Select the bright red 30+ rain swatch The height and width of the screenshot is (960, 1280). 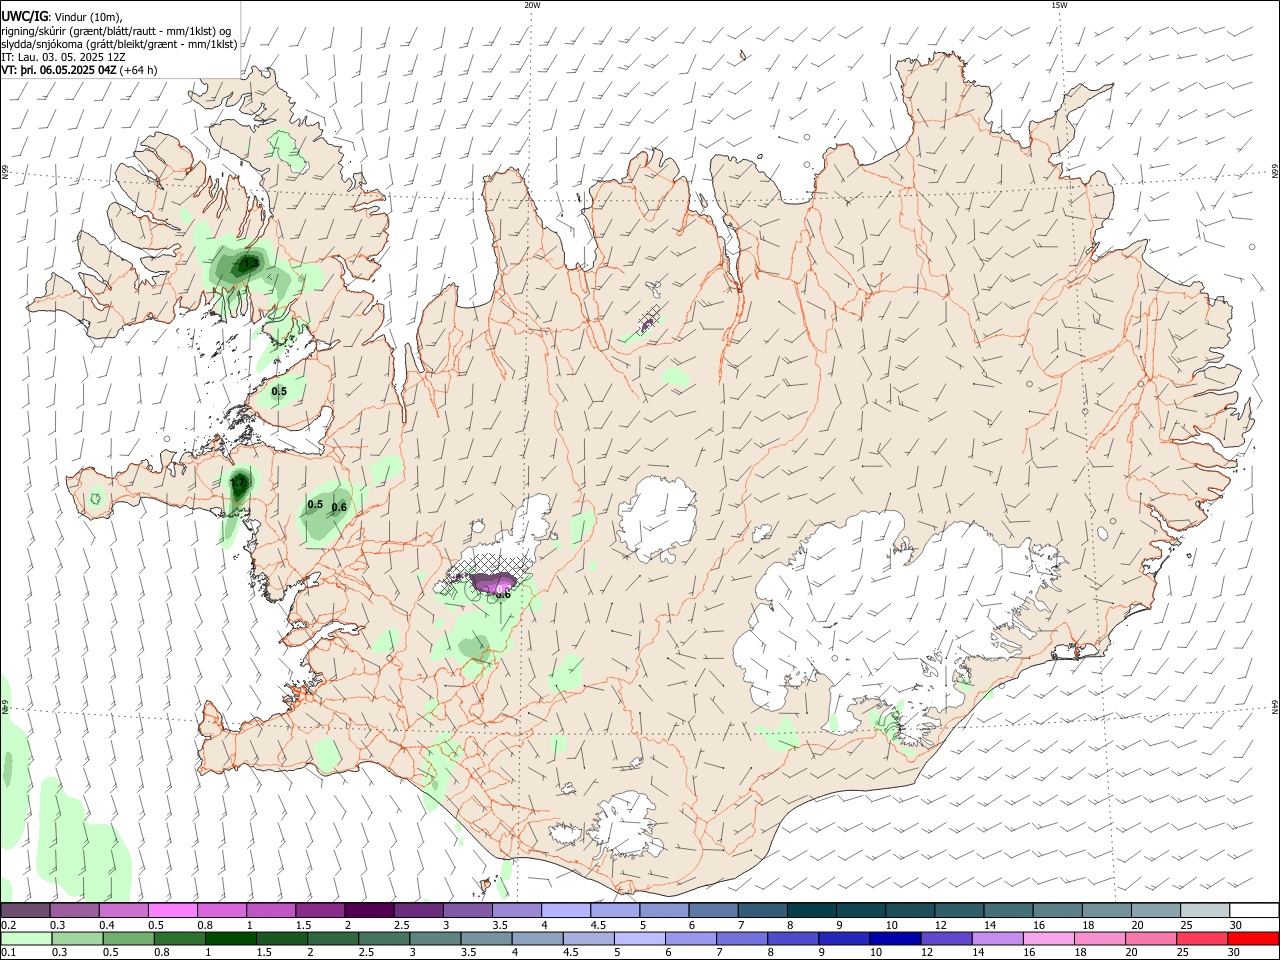point(1254,939)
